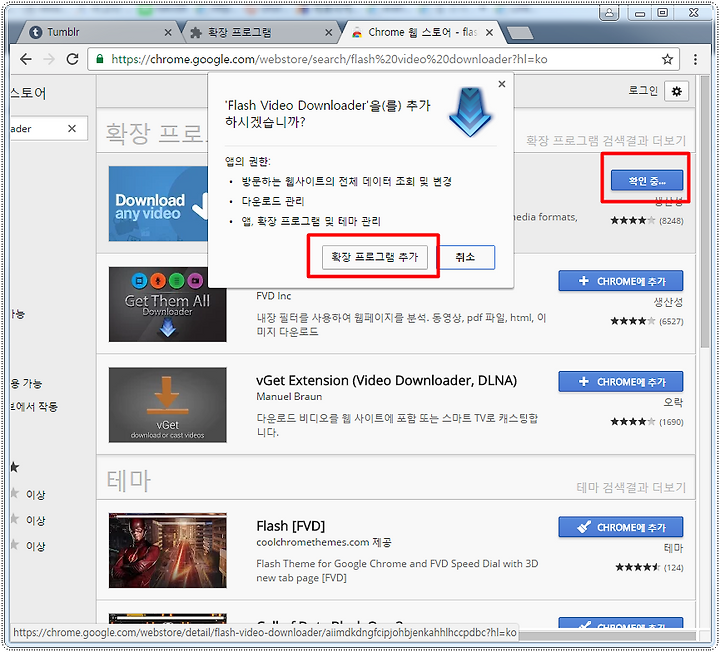The width and height of the screenshot is (720, 652).
Task: Open the Chrome three-dot menu
Action: 695,59
